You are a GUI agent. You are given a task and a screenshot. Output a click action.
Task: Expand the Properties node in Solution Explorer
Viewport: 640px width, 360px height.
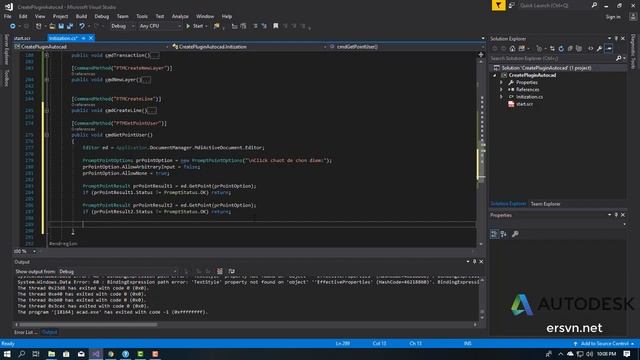502,82
